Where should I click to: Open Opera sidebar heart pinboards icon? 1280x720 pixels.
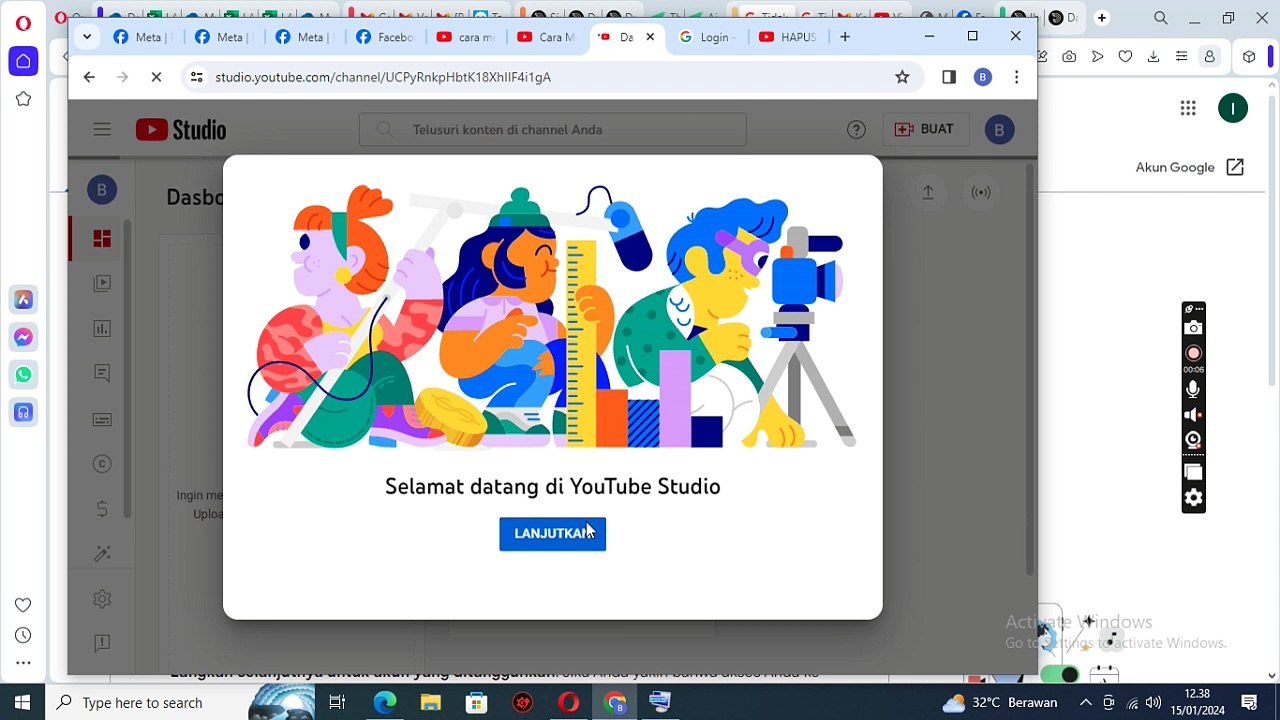23,605
